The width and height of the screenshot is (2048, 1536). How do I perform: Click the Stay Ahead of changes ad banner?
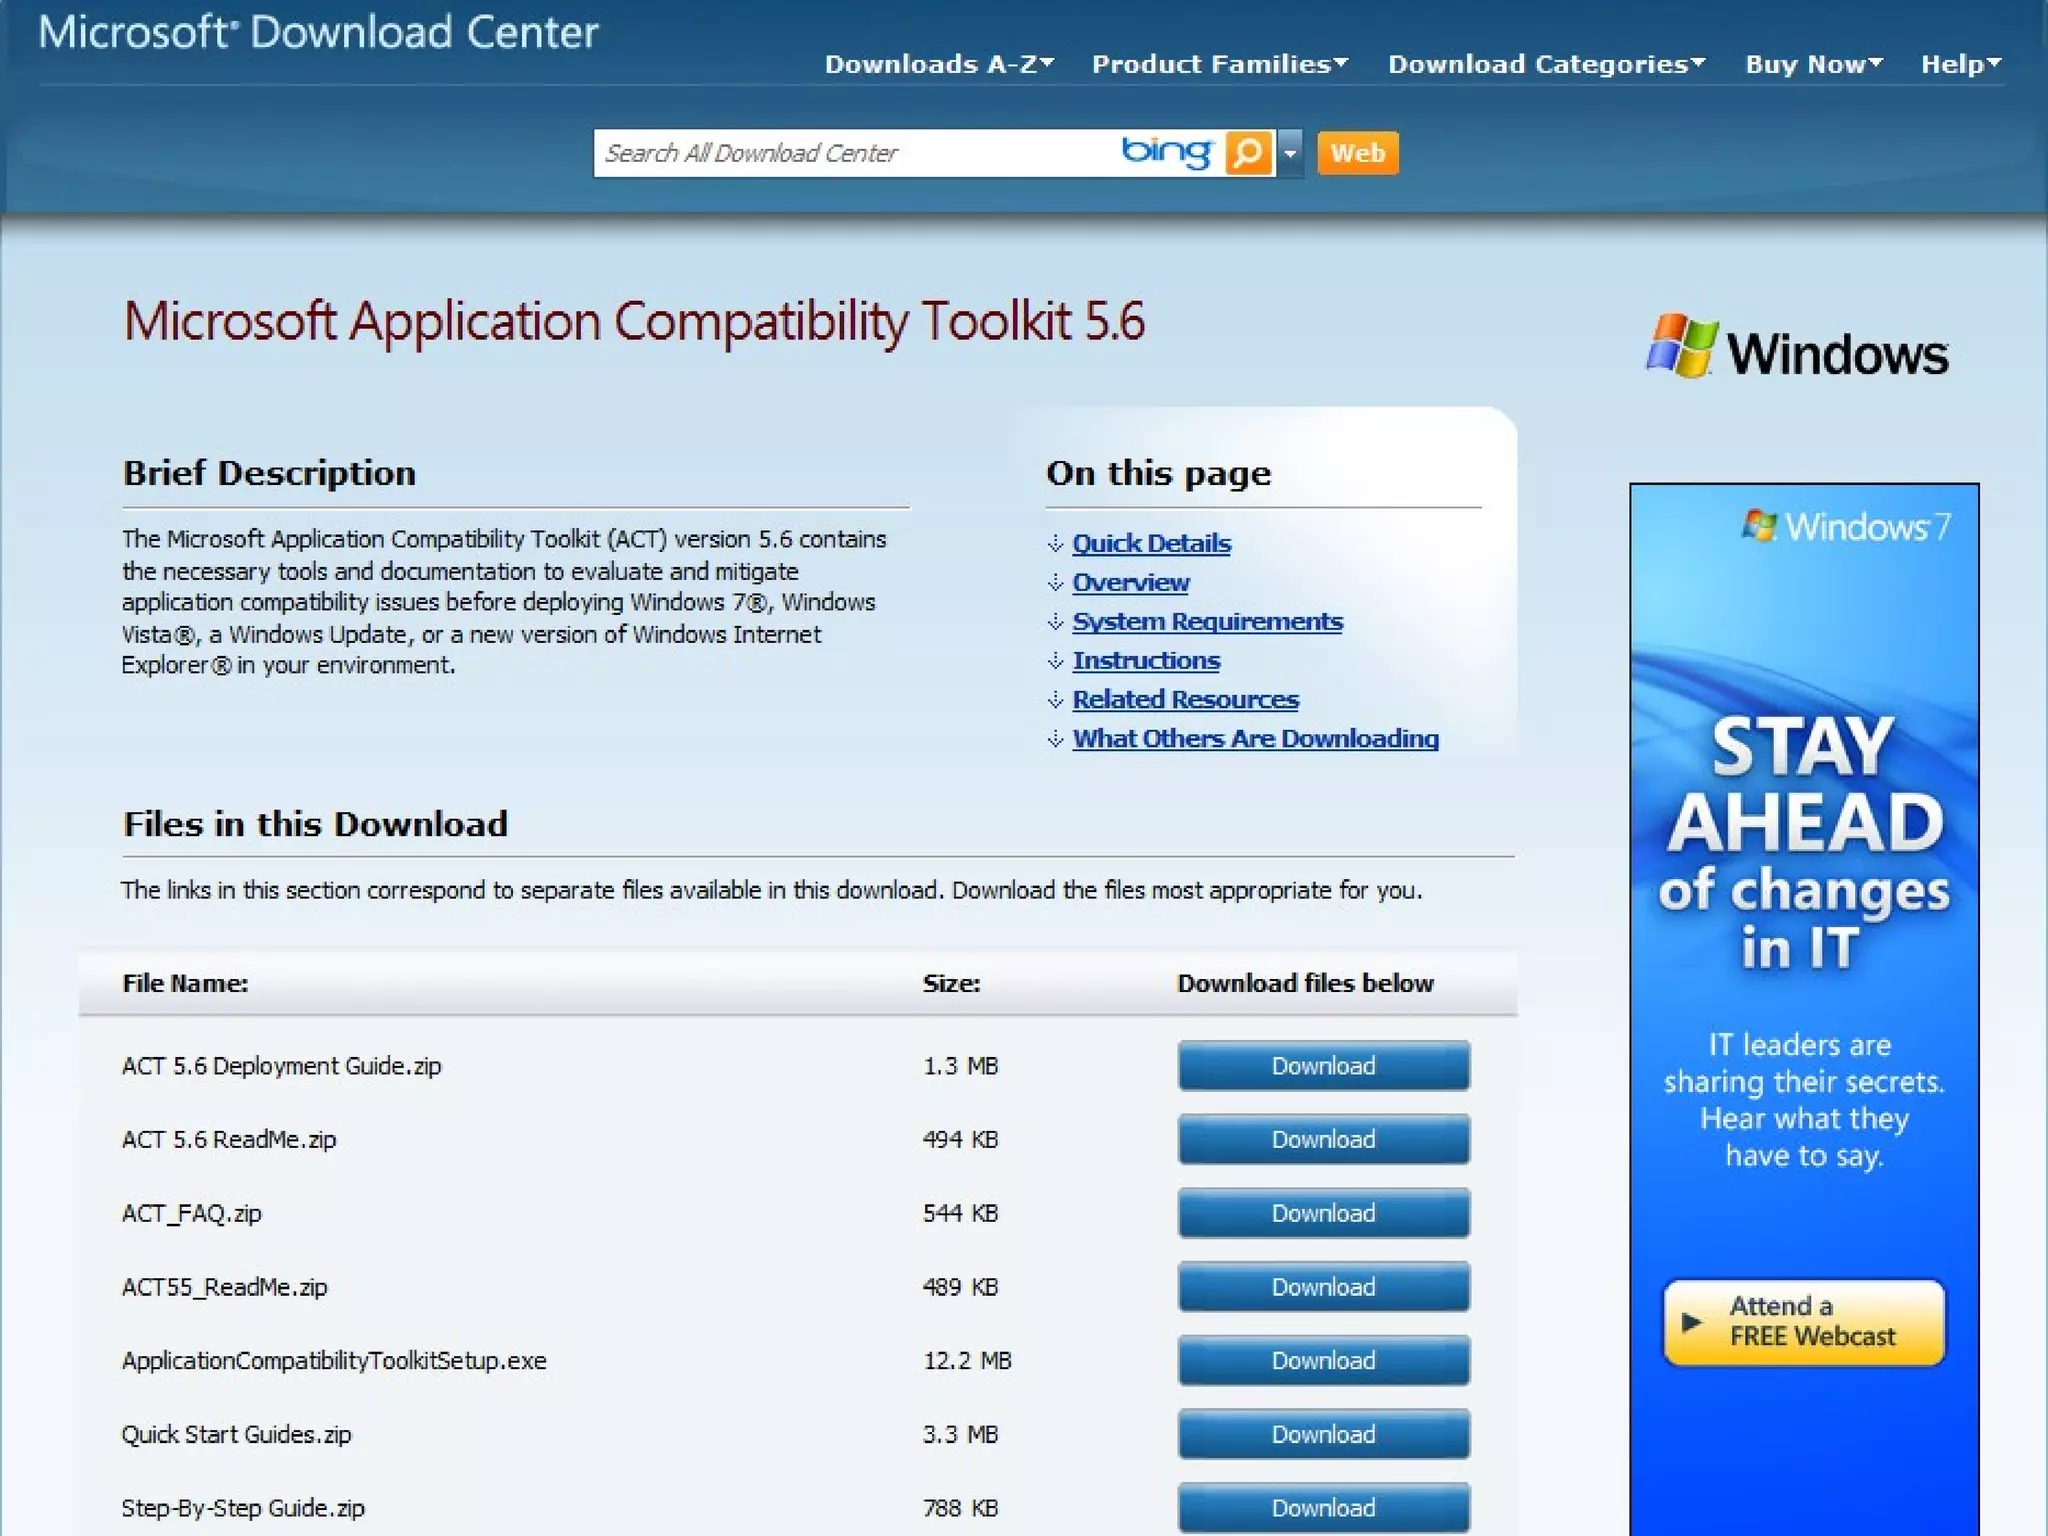(1804, 1010)
